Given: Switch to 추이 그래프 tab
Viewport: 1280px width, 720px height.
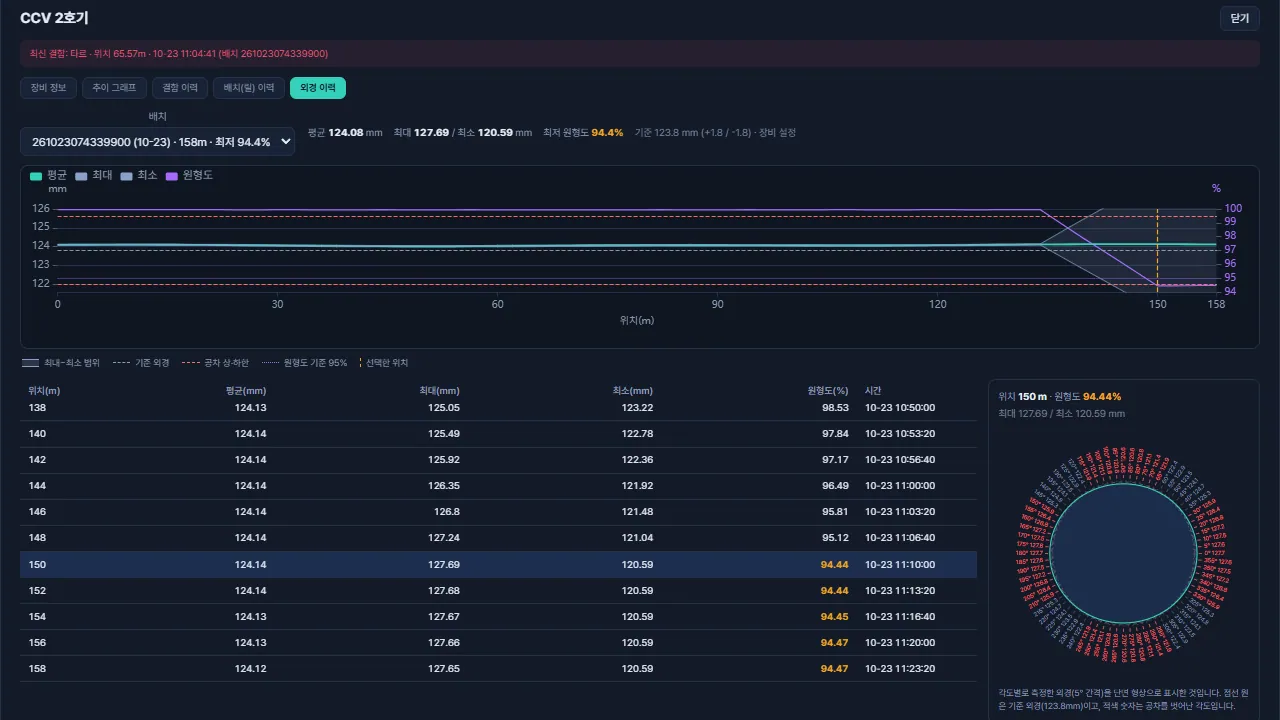Looking at the screenshot, I should 114,88.
